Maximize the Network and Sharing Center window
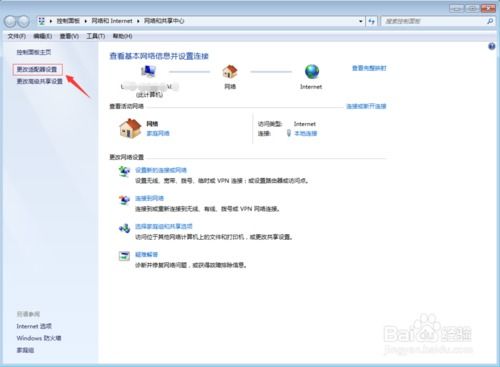 pyautogui.click(x=472, y=8)
